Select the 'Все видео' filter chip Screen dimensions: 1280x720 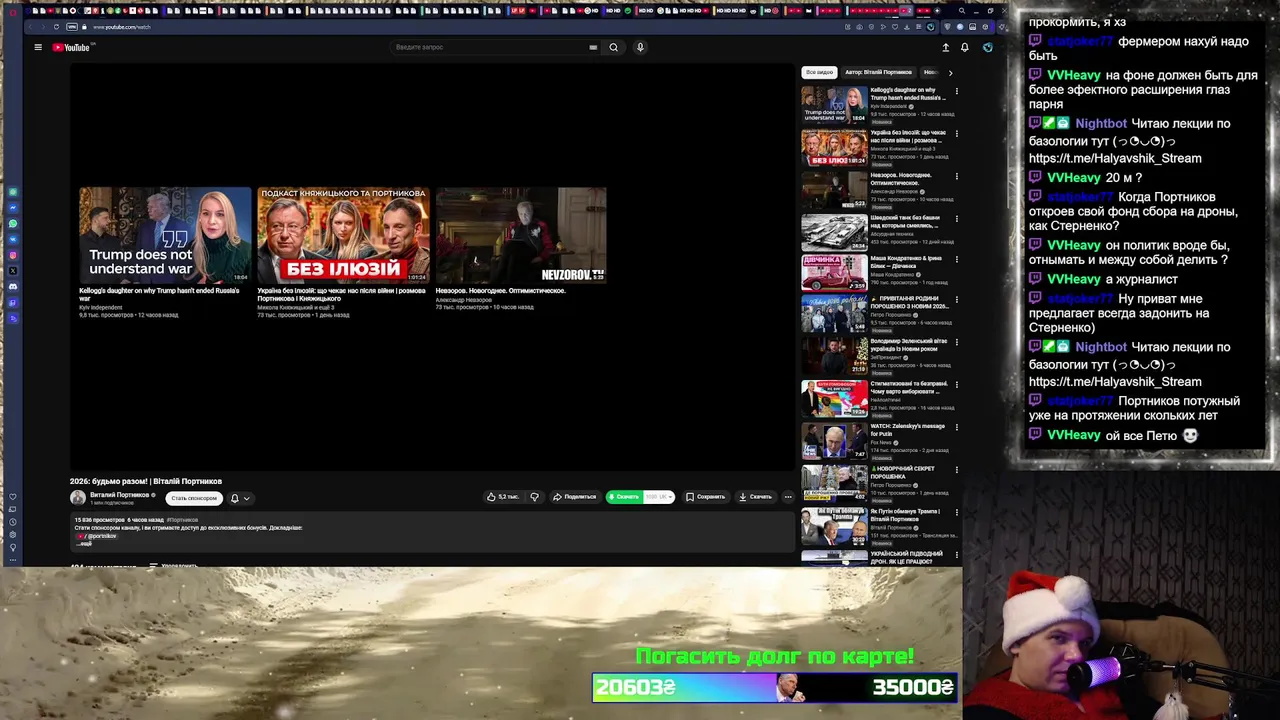click(819, 72)
